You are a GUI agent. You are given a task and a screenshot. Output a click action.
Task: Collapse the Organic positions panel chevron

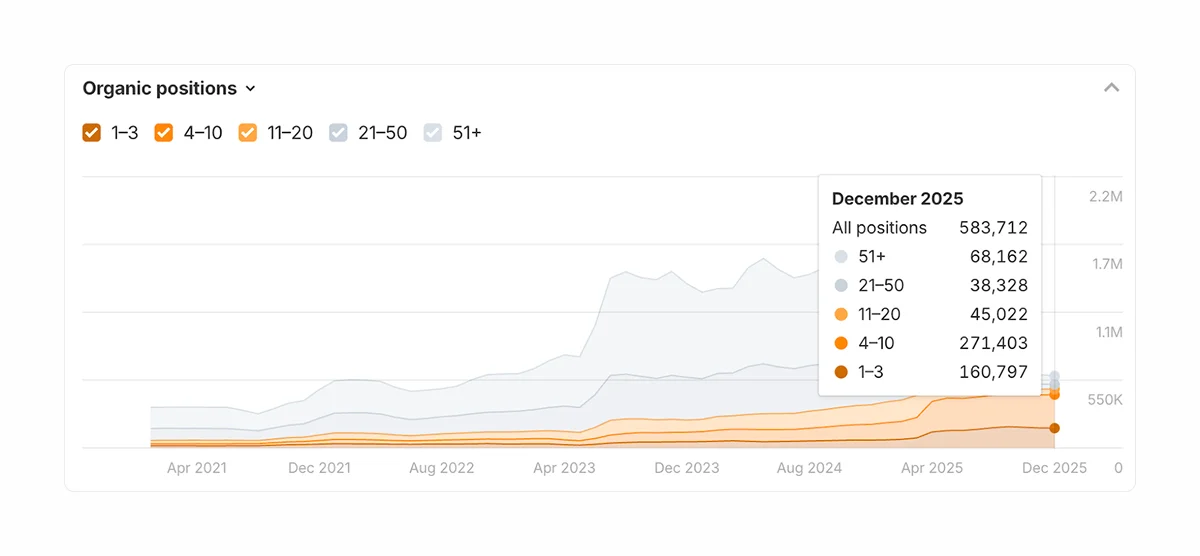1111,88
